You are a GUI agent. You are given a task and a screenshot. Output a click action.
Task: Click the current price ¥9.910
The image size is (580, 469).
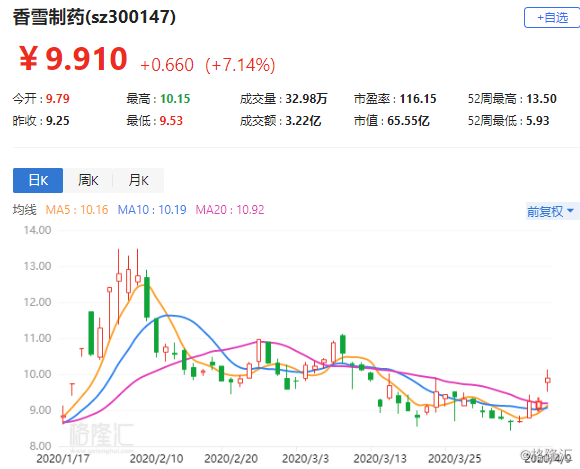coord(73,59)
